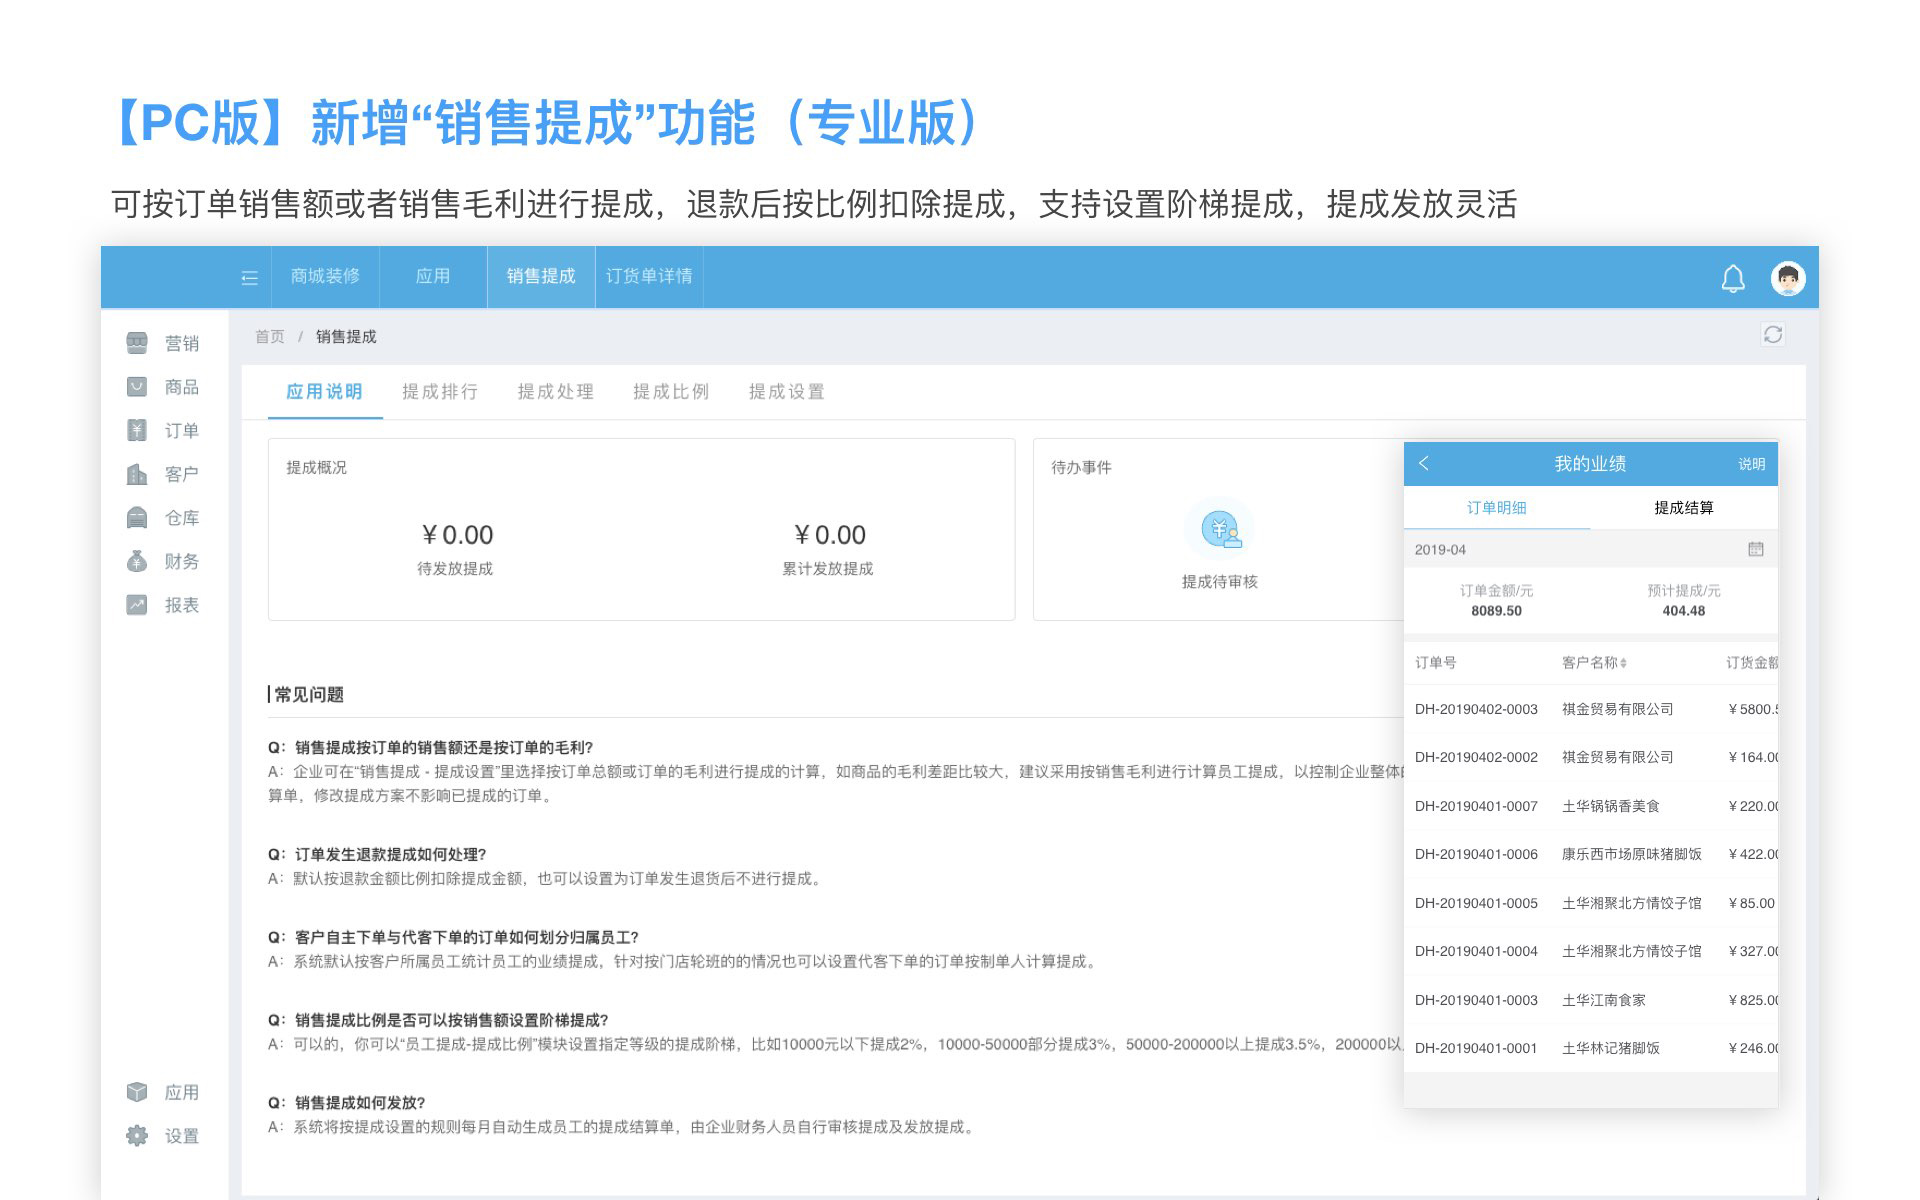Click the notification bell icon

click(1732, 278)
